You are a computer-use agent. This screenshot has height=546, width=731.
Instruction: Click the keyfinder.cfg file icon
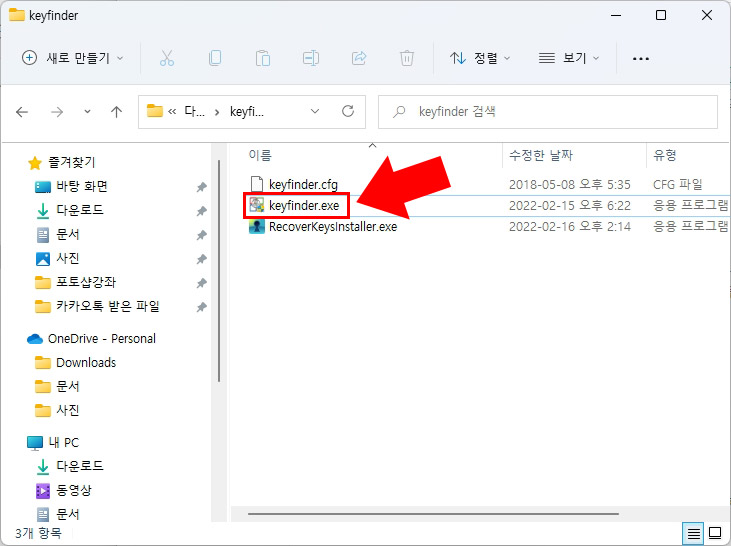click(x=256, y=184)
